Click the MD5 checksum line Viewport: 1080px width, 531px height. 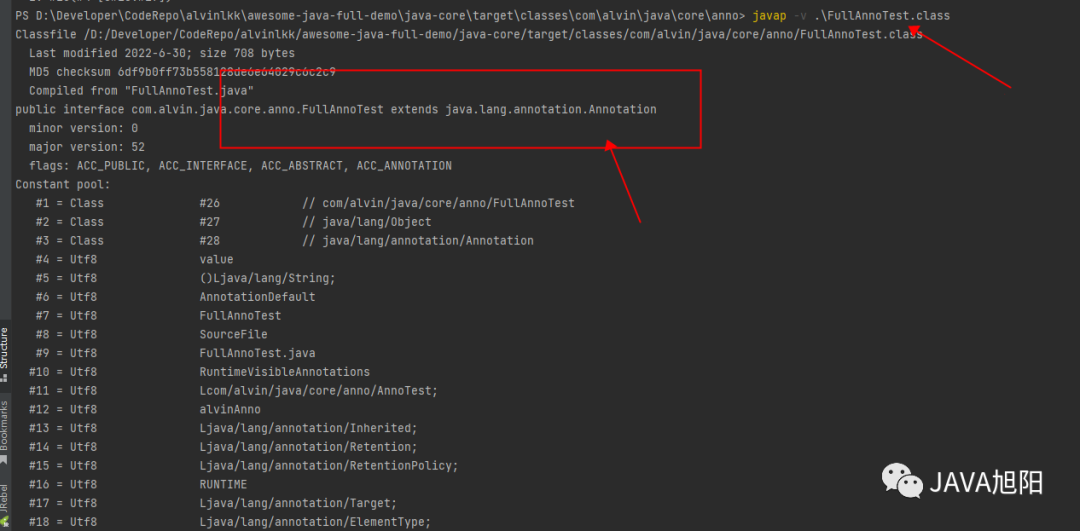(x=183, y=72)
